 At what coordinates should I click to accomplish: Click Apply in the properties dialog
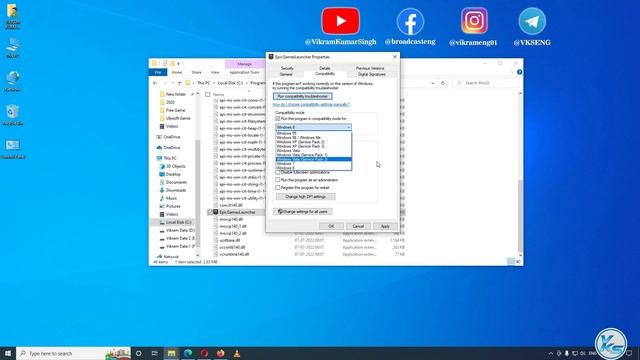tap(385, 226)
